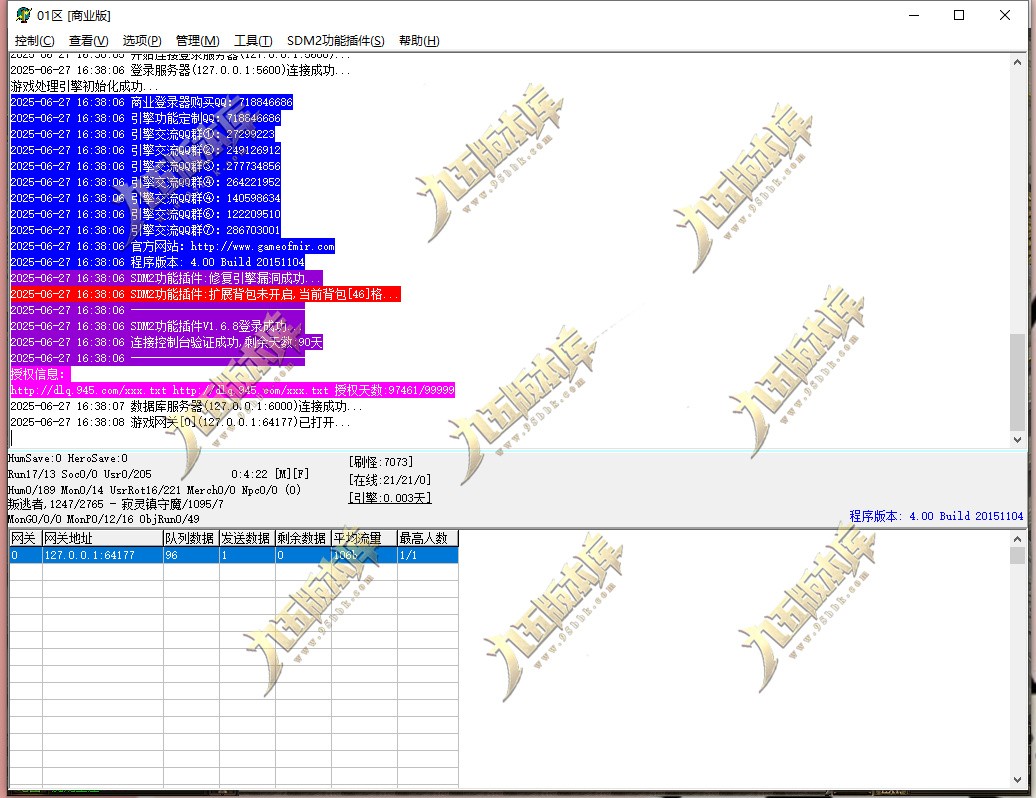Click the 网关 column header

click(x=26, y=538)
